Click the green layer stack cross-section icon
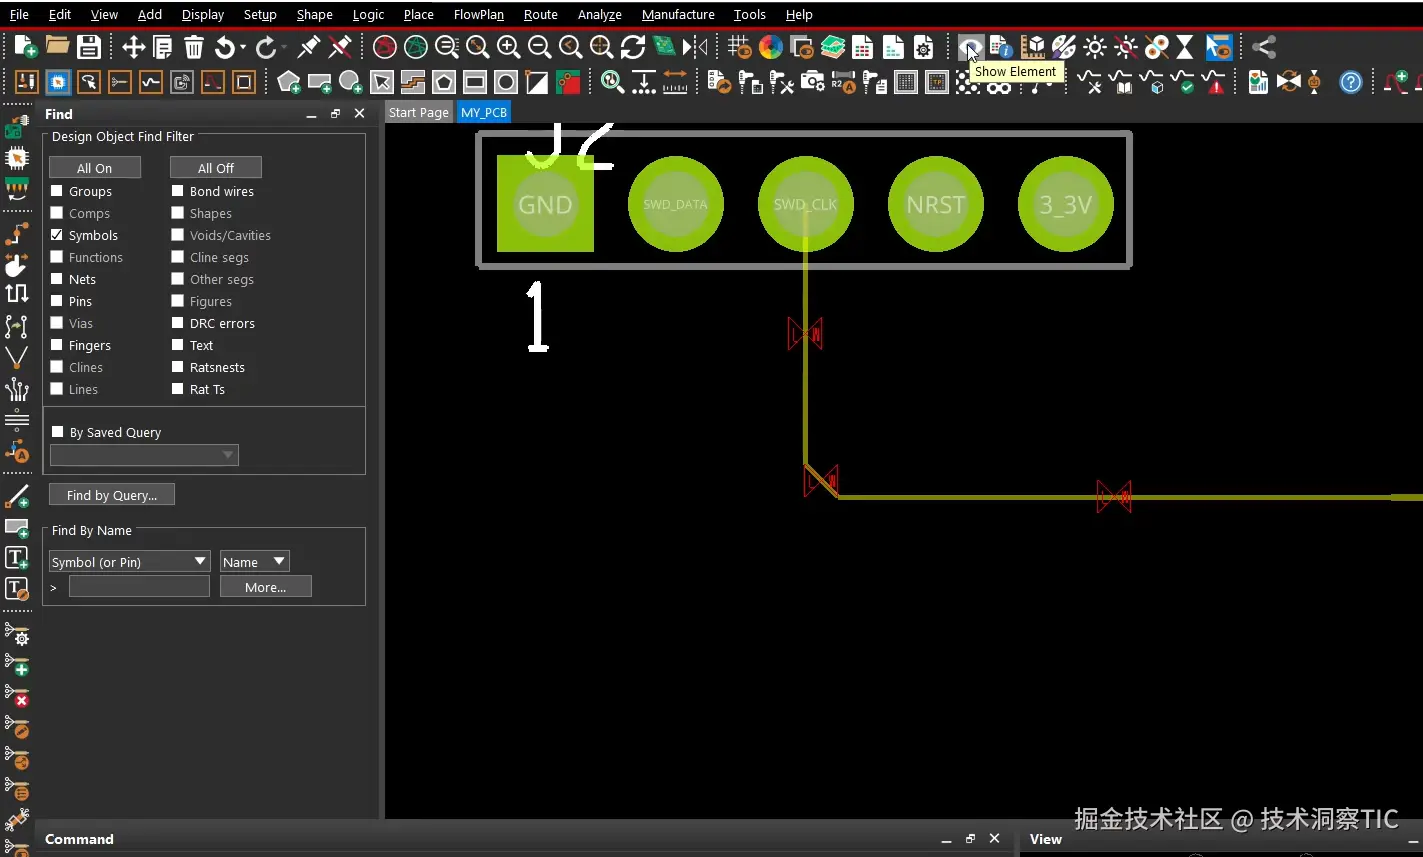This screenshot has width=1423, height=857. 832,47
